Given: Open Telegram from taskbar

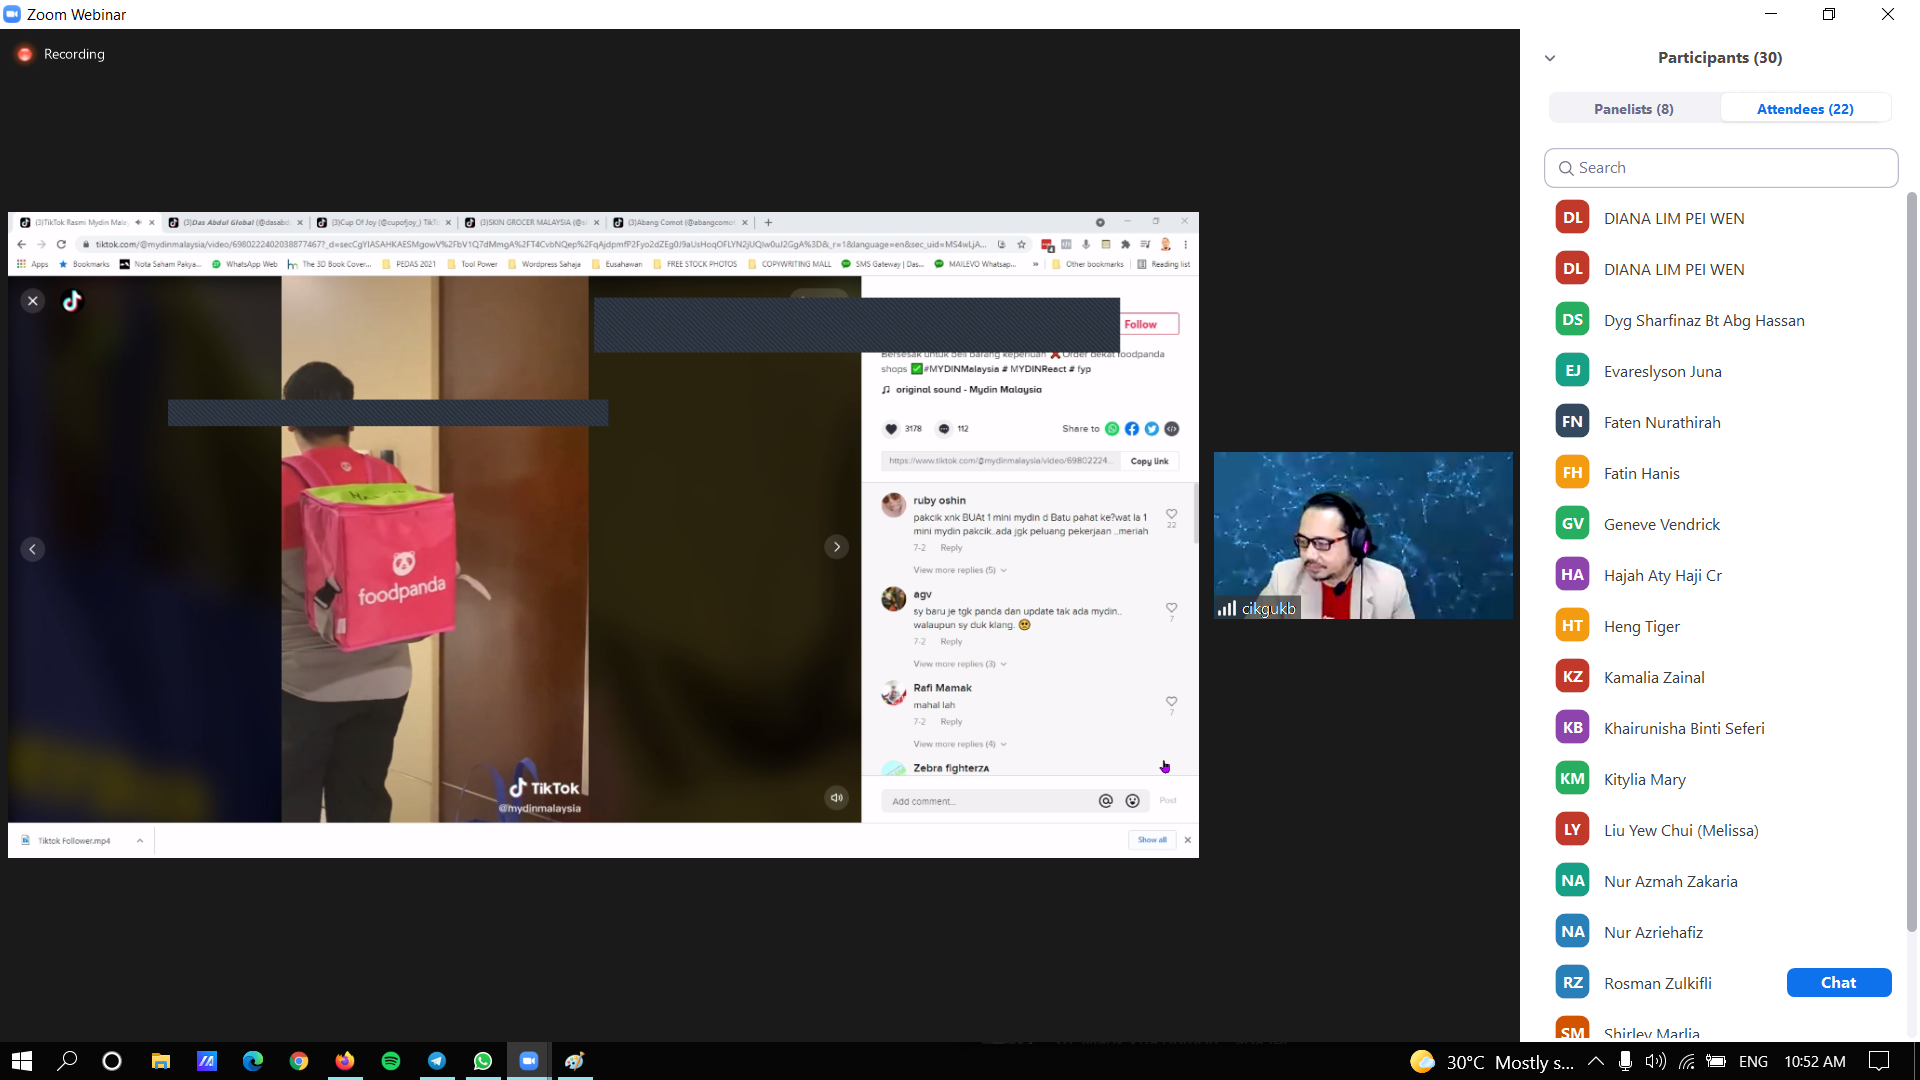Looking at the screenshot, I should point(437,1061).
